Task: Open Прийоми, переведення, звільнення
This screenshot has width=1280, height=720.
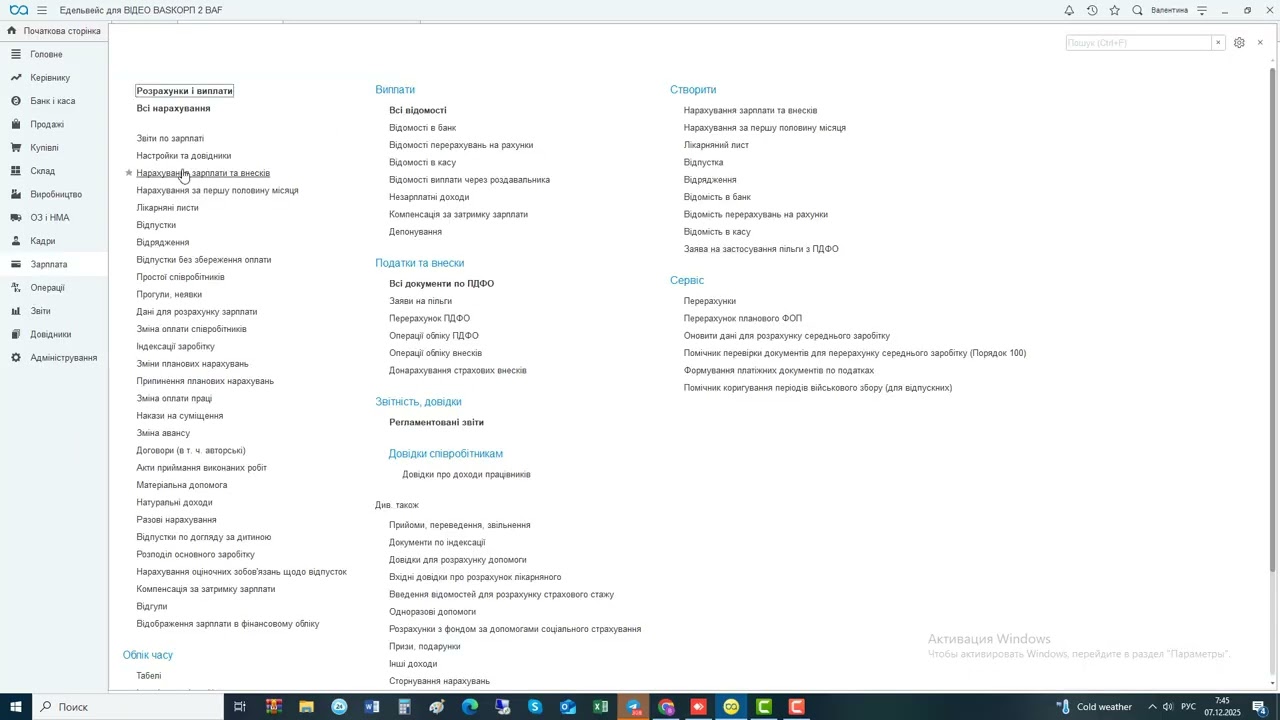Action: tap(460, 525)
